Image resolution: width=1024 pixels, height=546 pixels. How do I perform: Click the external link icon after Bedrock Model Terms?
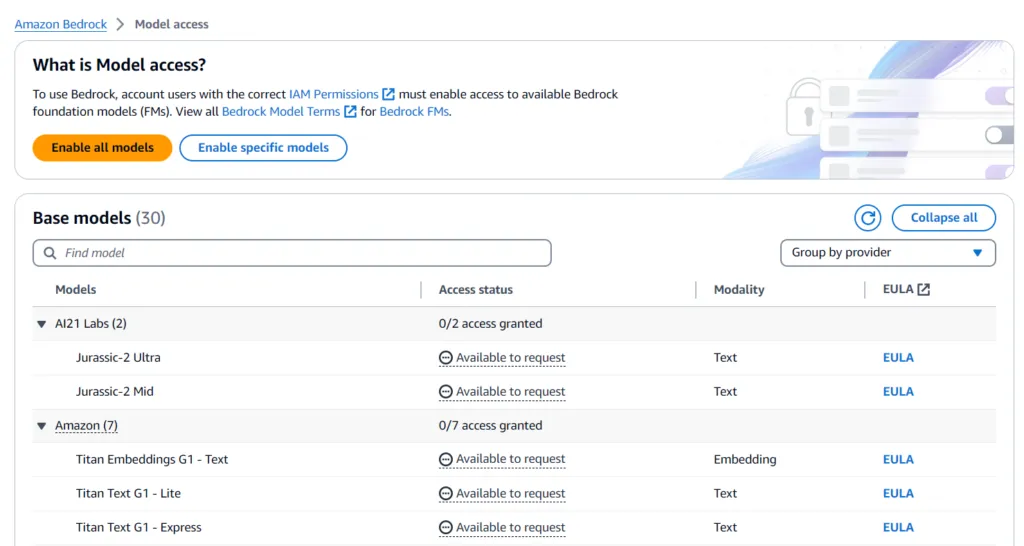click(350, 112)
